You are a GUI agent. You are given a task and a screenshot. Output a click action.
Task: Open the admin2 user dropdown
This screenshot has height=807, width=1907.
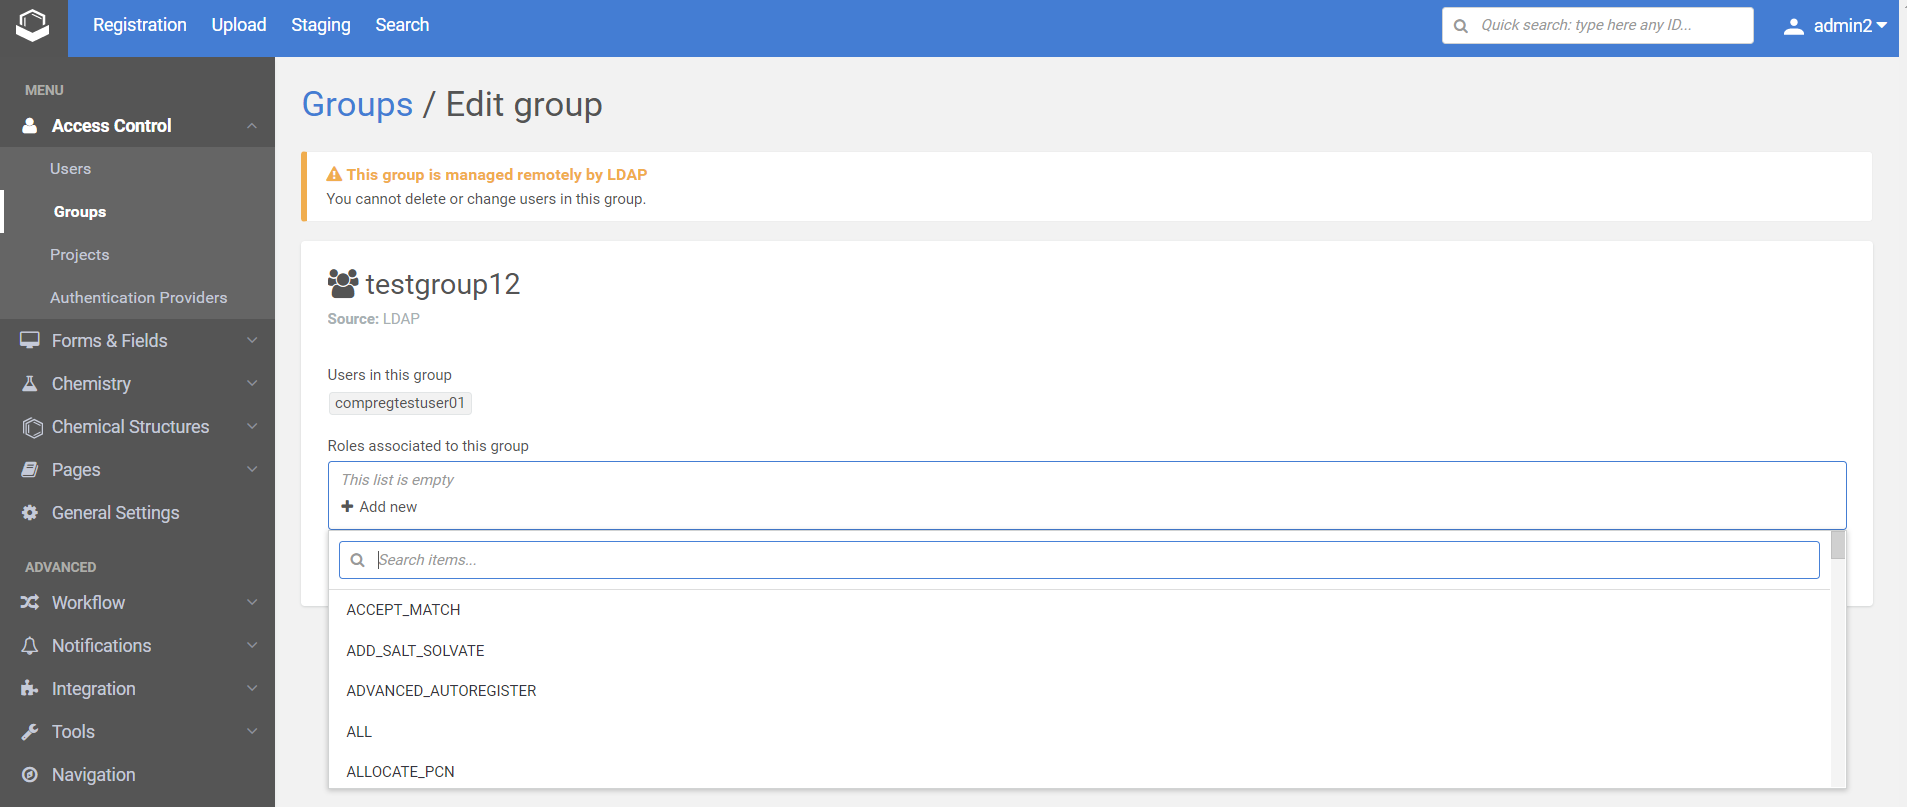1835,26
